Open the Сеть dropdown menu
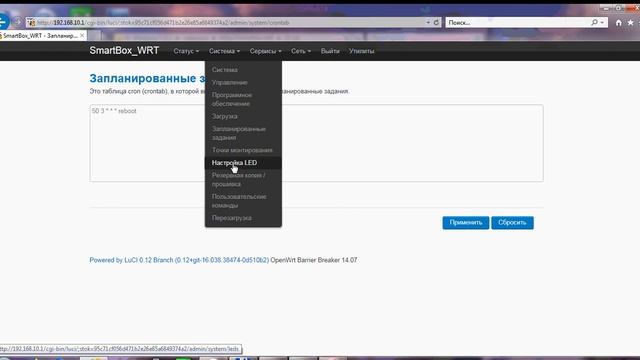The image size is (640, 360). (301, 51)
